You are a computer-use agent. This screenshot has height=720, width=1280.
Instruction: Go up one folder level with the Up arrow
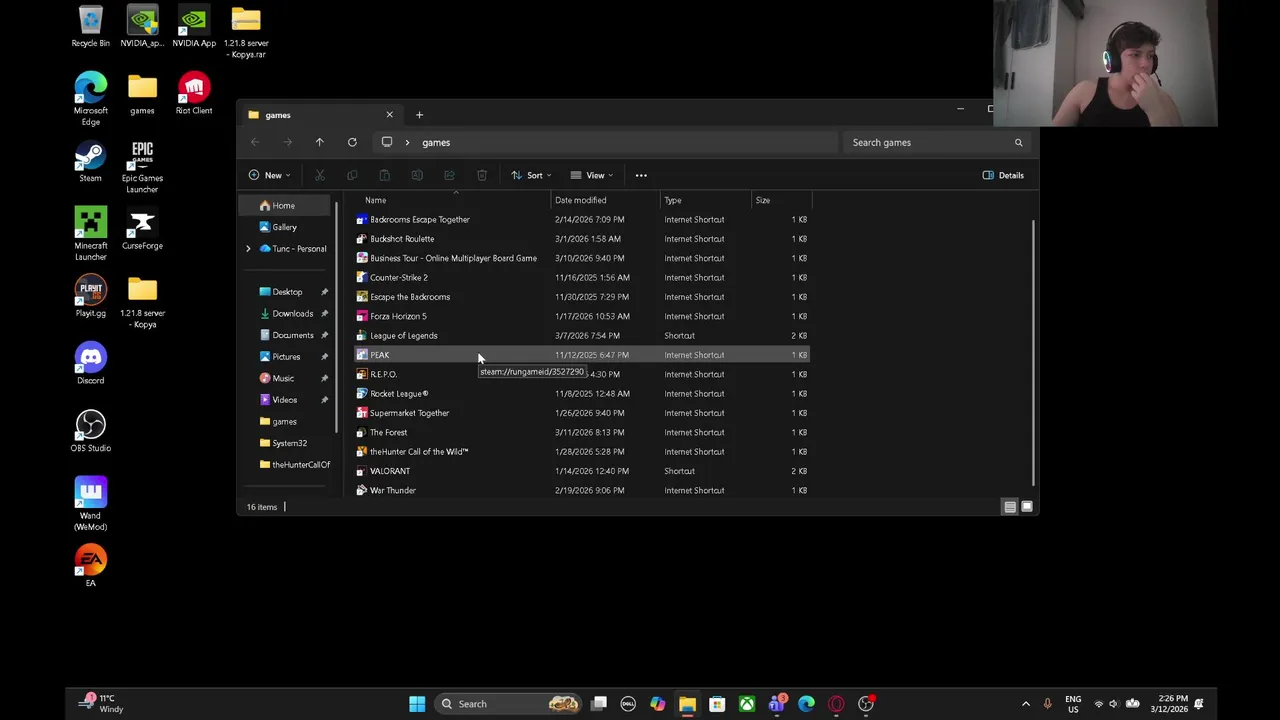[x=319, y=142]
